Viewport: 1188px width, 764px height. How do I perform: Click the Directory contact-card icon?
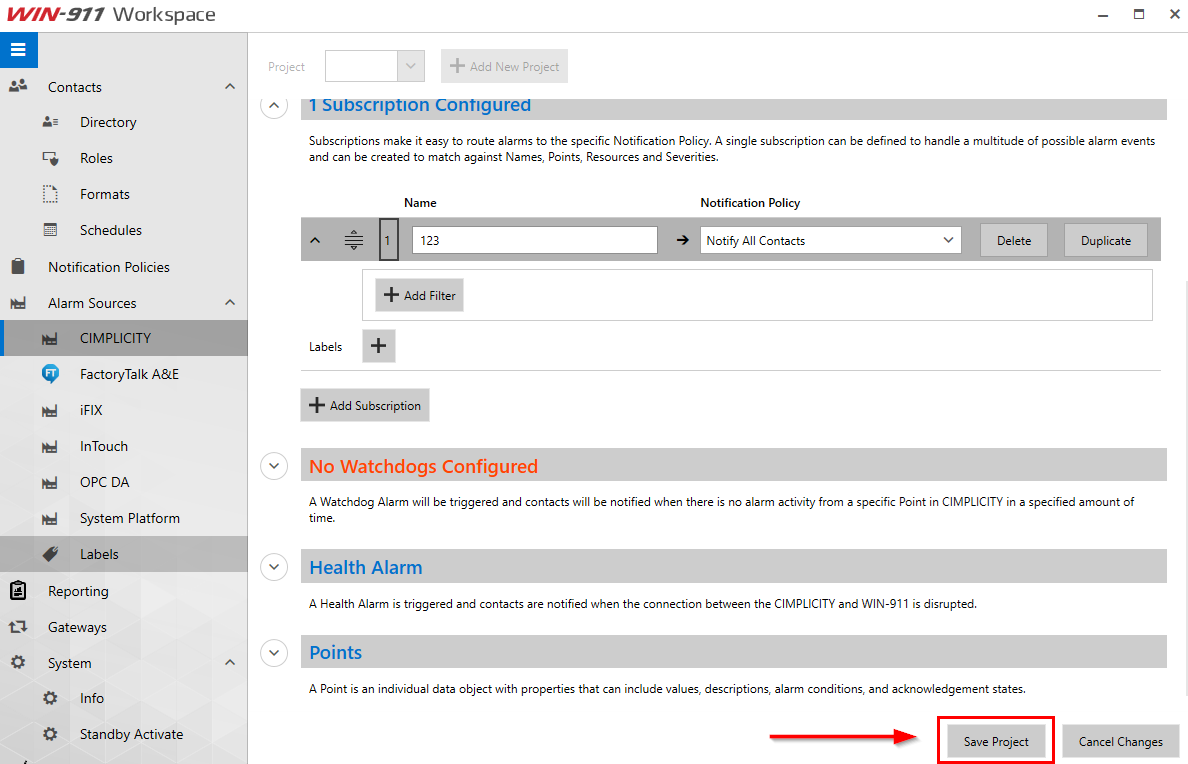50,122
